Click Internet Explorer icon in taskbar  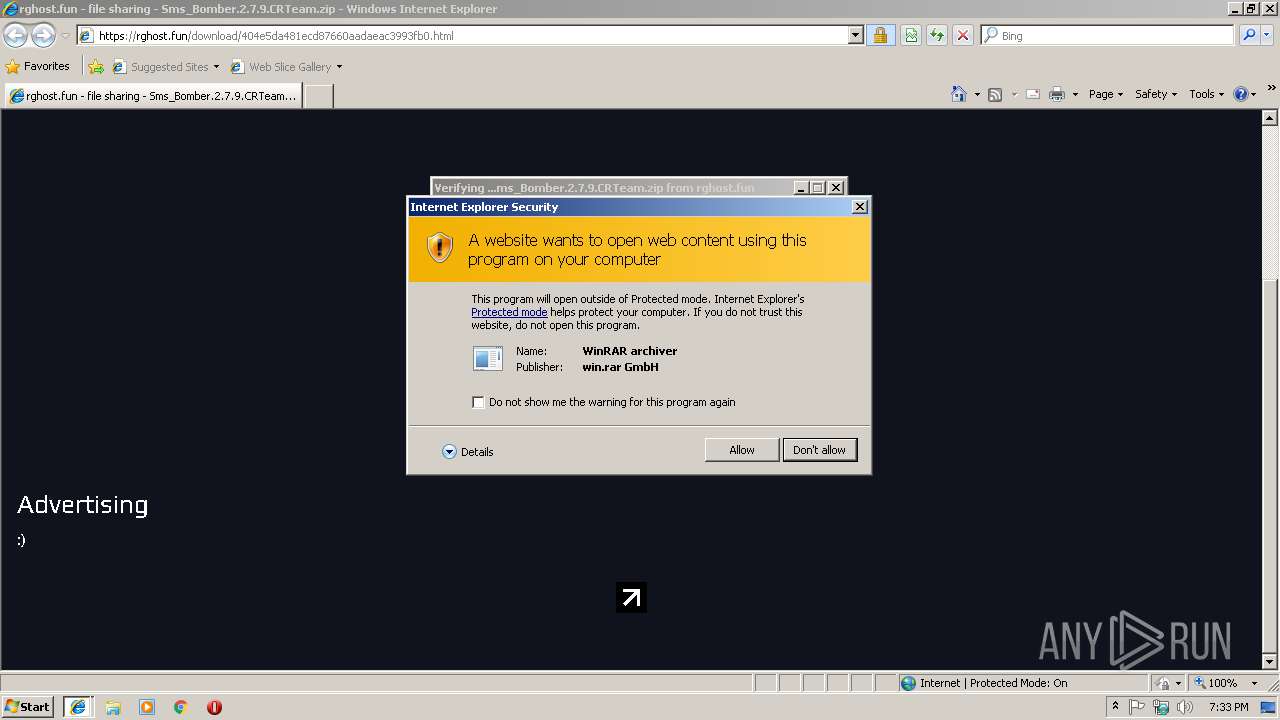coord(77,707)
